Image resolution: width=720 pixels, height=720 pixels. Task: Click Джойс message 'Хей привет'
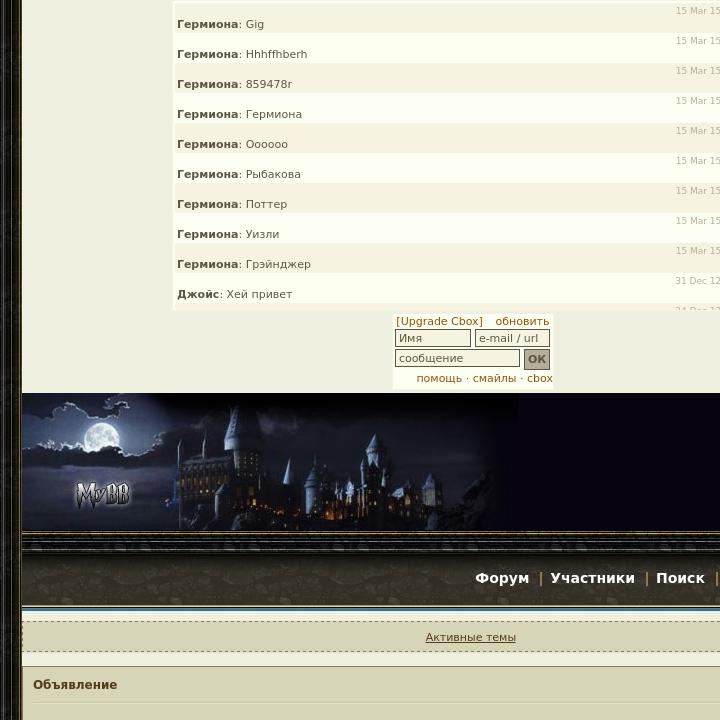(x=259, y=294)
